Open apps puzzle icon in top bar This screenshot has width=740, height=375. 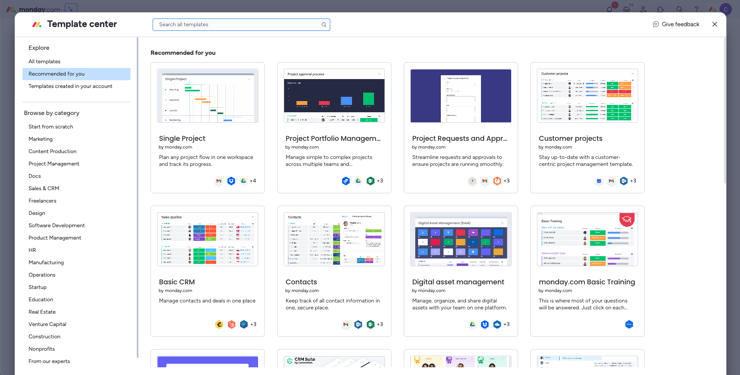point(661,9)
